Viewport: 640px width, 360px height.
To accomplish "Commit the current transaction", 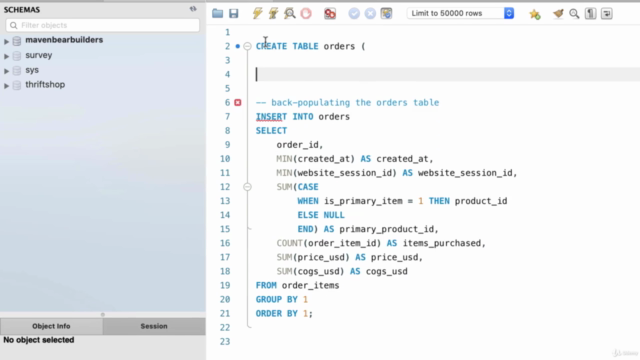I will [354, 13].
